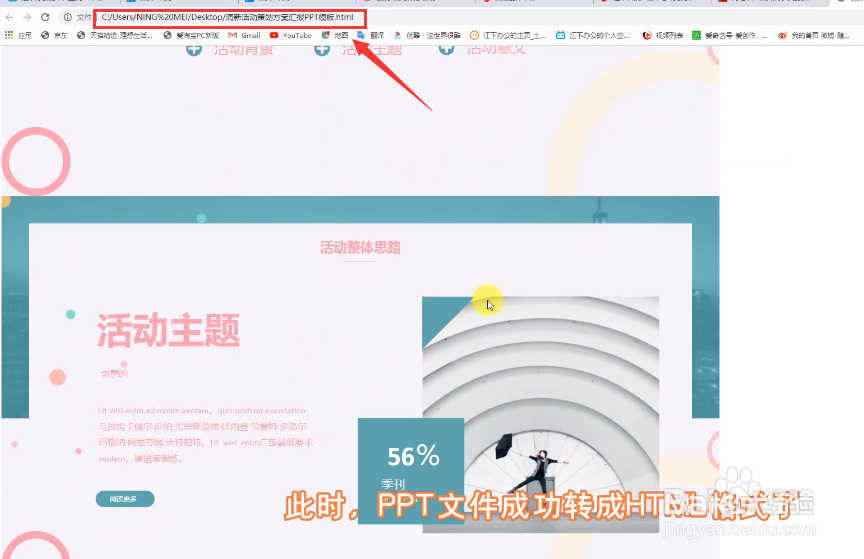This screenshot has height=559, width=864.
Task: Open the 京东 bookmark
Action: (54, 35)
